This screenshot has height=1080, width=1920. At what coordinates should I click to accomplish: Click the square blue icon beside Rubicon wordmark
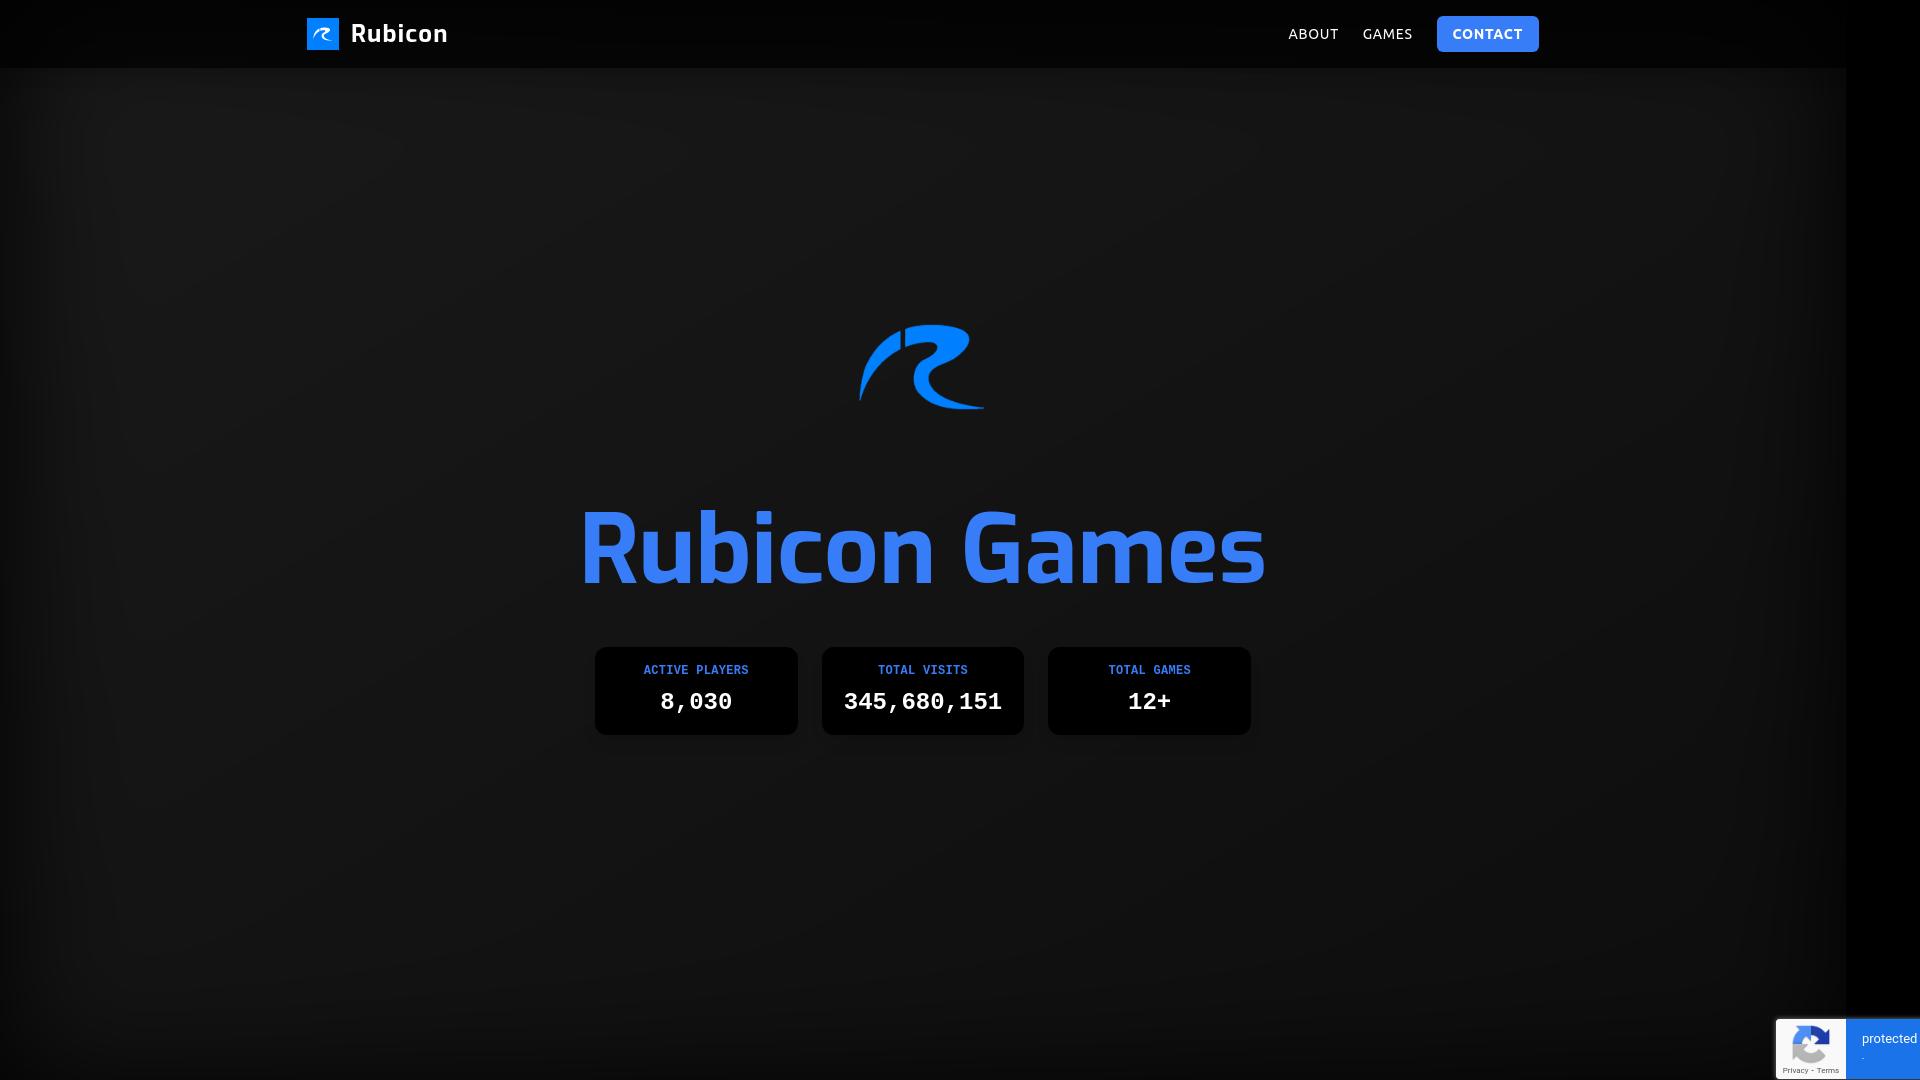[x=322, y=33]
